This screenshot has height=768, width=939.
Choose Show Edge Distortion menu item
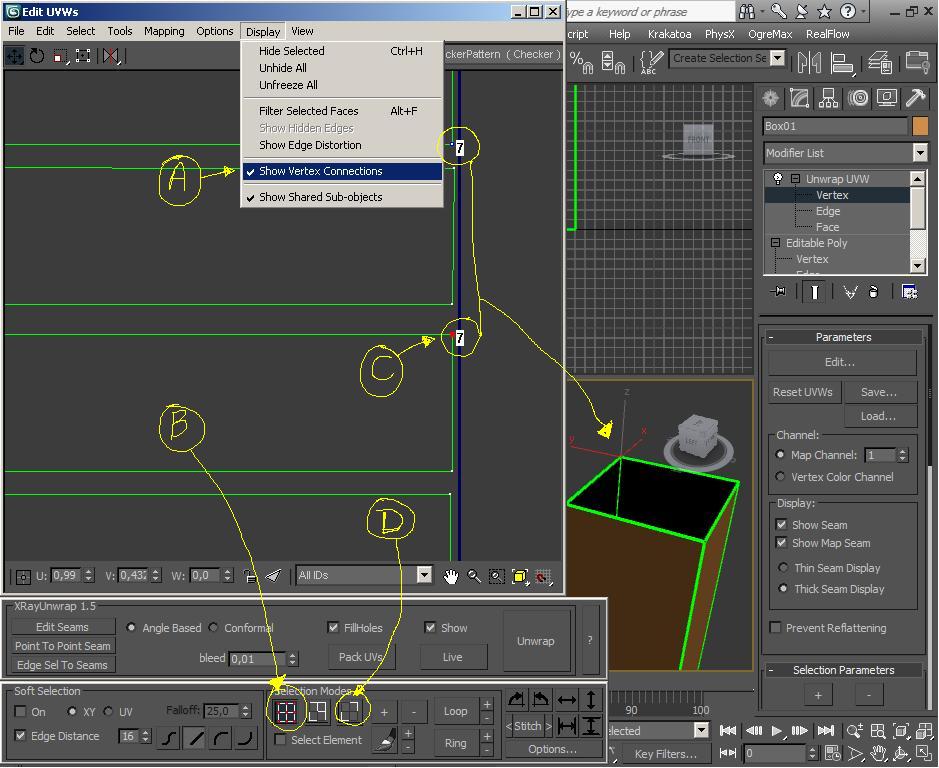[x=310, y=145]
